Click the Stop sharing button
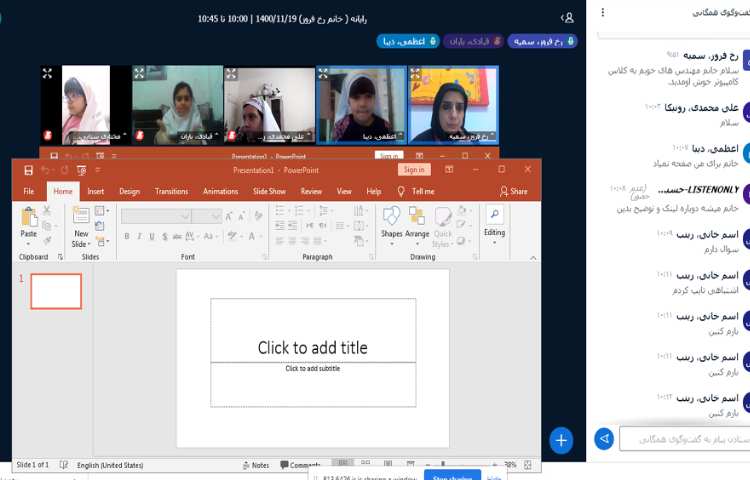This screenshot has height=480, width=750. (x=453, y=477)
